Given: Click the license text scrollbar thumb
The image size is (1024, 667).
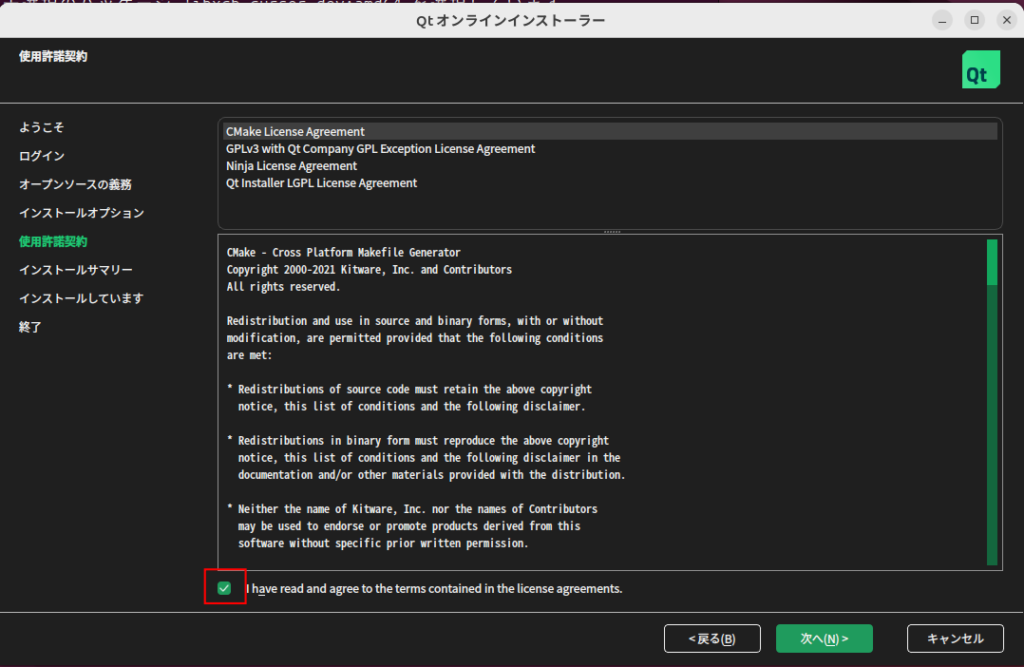Looking at the screenshot, I should pyautogui.click(x=992, y=262).
